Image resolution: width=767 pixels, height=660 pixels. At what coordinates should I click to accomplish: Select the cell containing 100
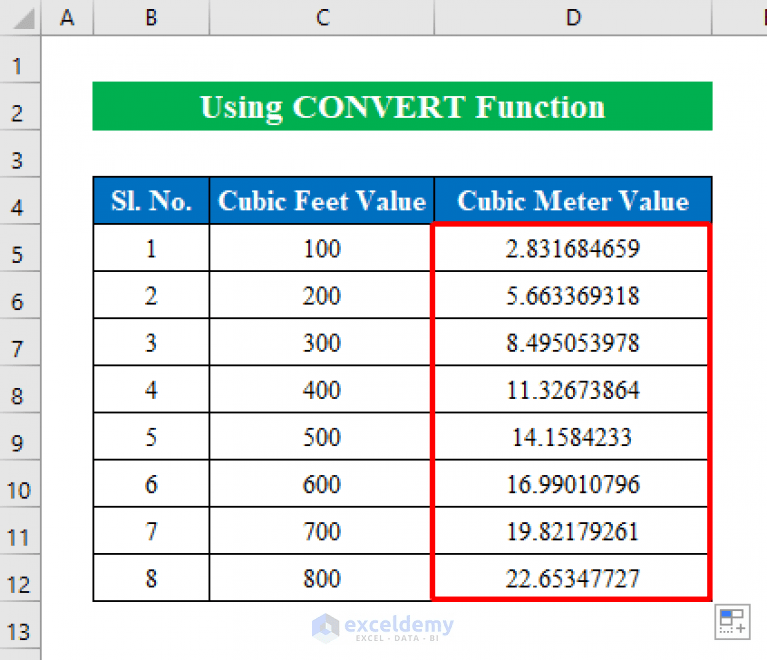point(322,248)
